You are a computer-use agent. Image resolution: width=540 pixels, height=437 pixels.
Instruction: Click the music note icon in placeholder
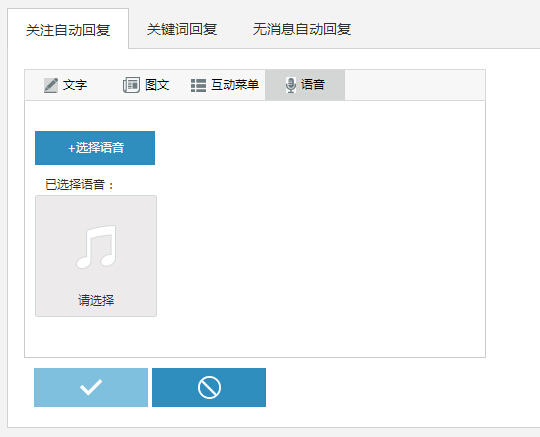pyautogui.click(x=97, y=247)
